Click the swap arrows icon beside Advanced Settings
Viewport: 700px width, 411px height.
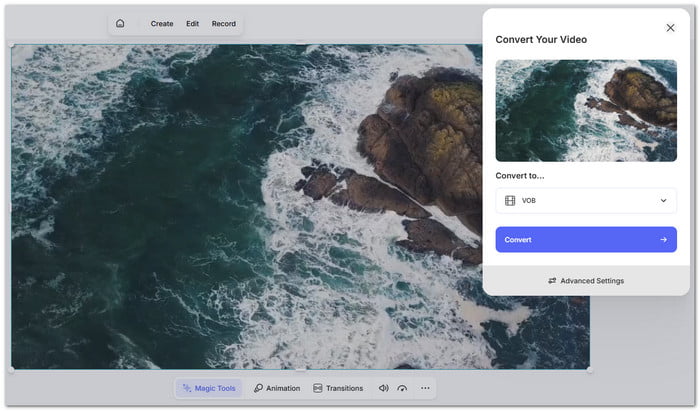click(x=552, y=281)
